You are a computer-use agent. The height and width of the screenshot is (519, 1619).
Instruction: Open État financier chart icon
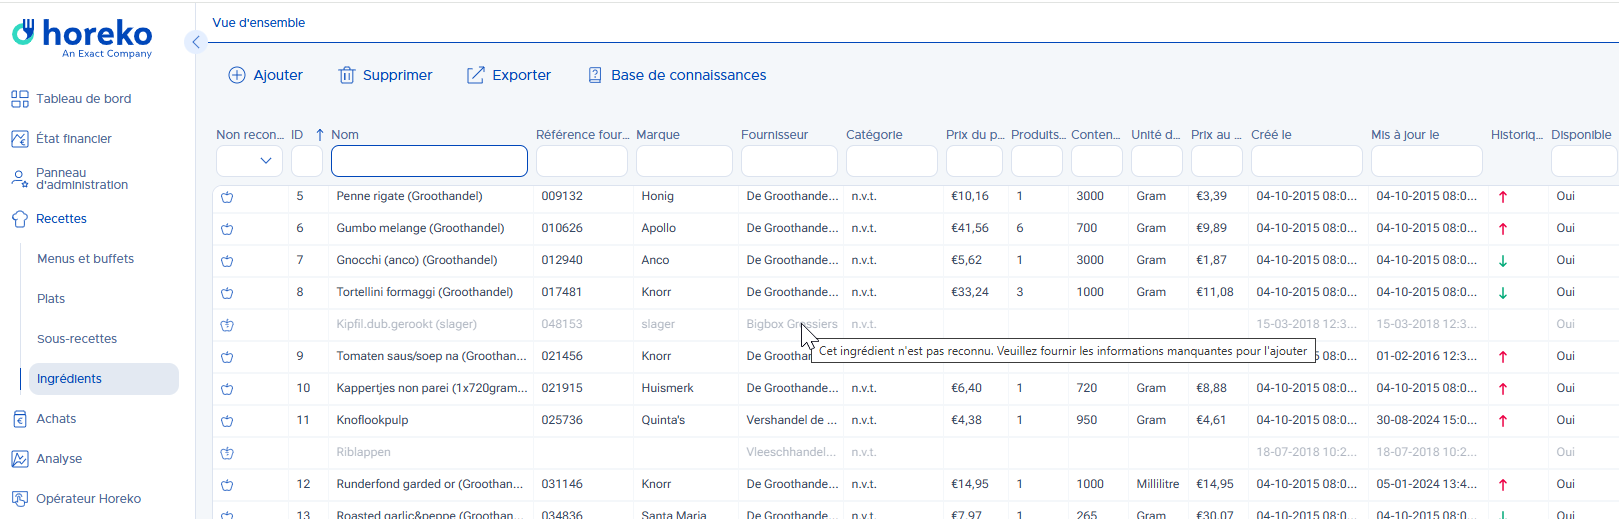[20, 139]
